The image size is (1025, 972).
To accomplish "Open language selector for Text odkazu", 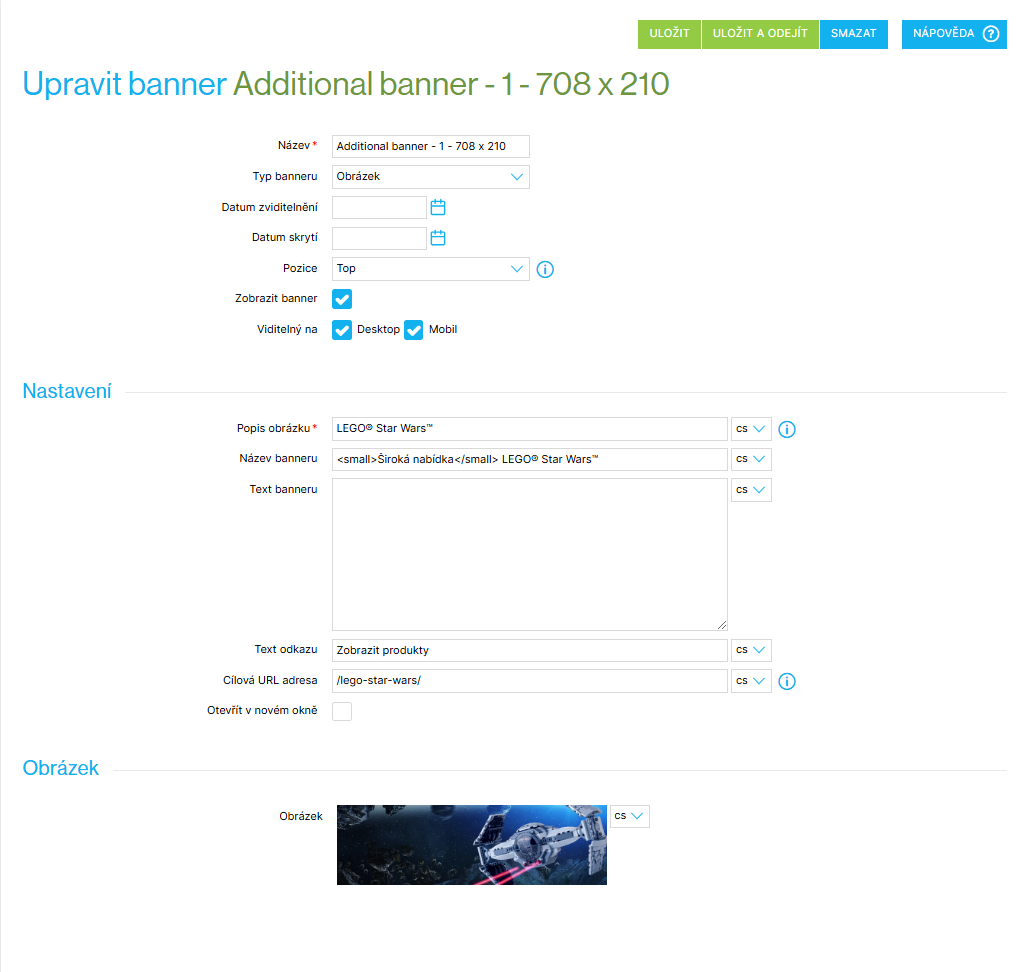I will [x=751, y=650].
